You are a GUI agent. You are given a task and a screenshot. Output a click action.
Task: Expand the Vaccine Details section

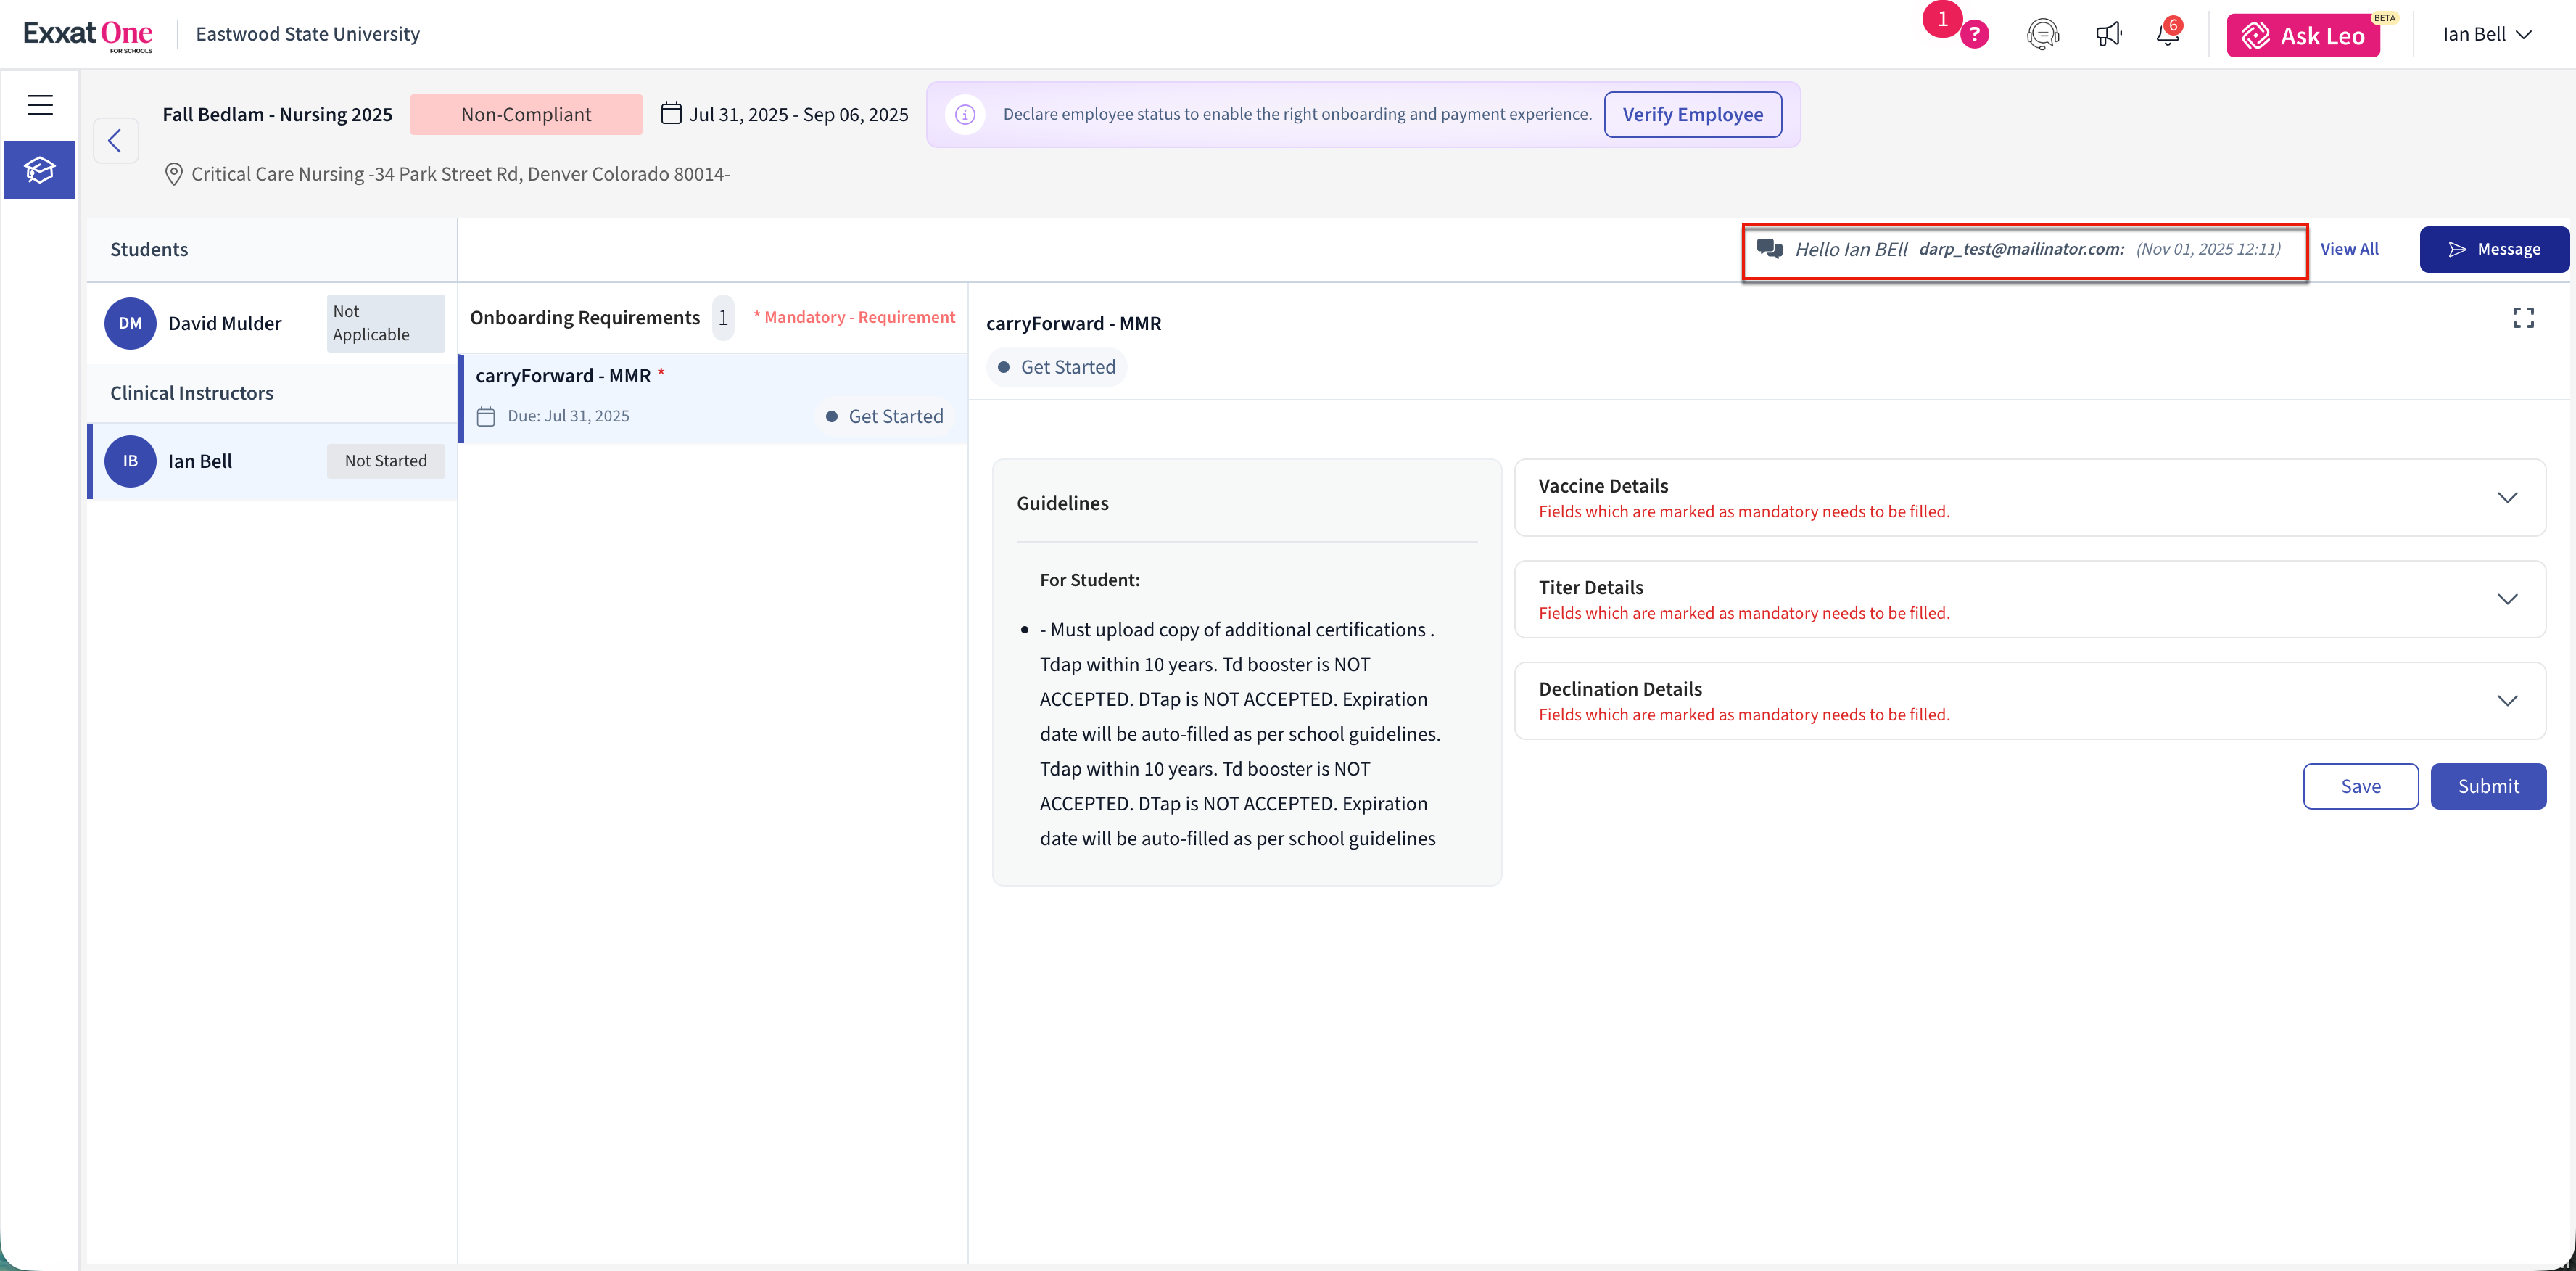click(2506, 498)
